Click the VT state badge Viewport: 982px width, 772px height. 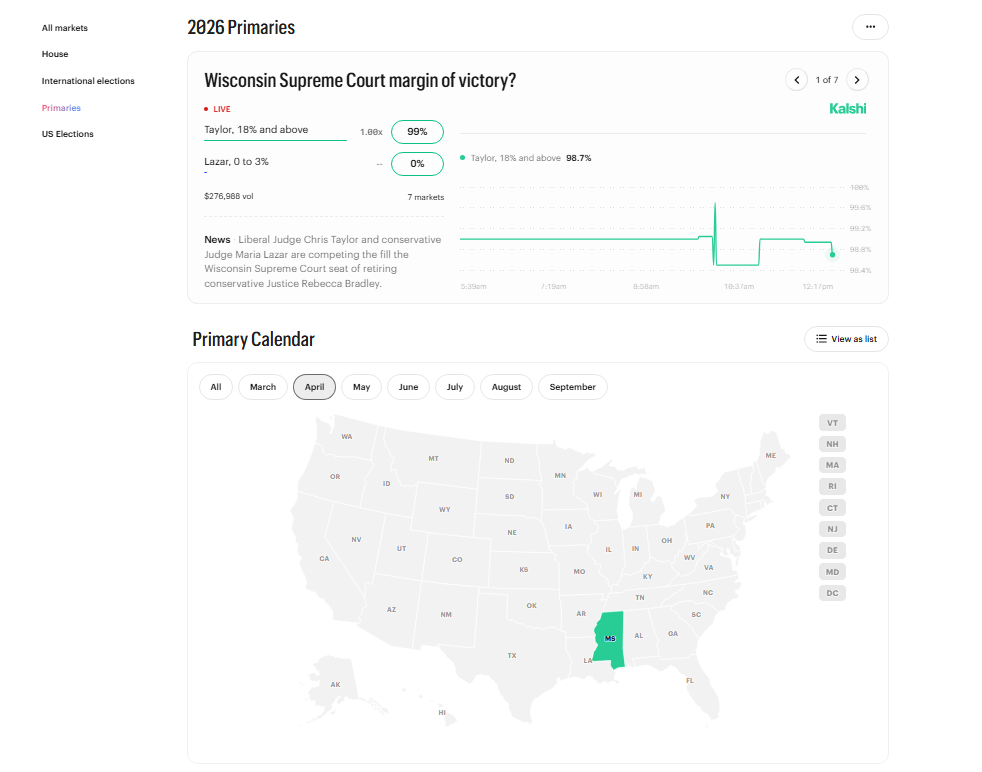click(832, 422)
